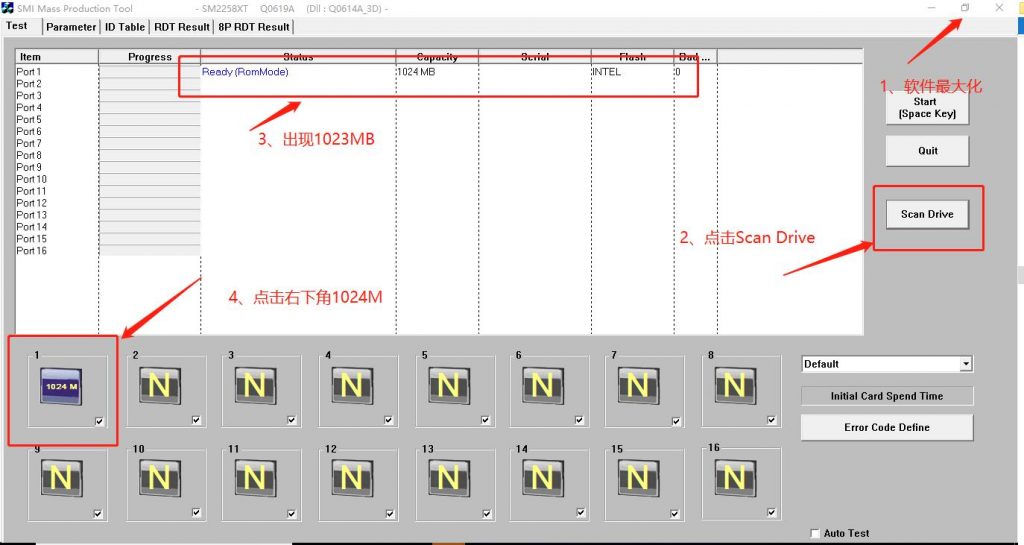Image resolution: width=1024 pixels, height=545 pixels.
Task: Enable the Auto Test checkbox
Action: [x=815, y=534]
